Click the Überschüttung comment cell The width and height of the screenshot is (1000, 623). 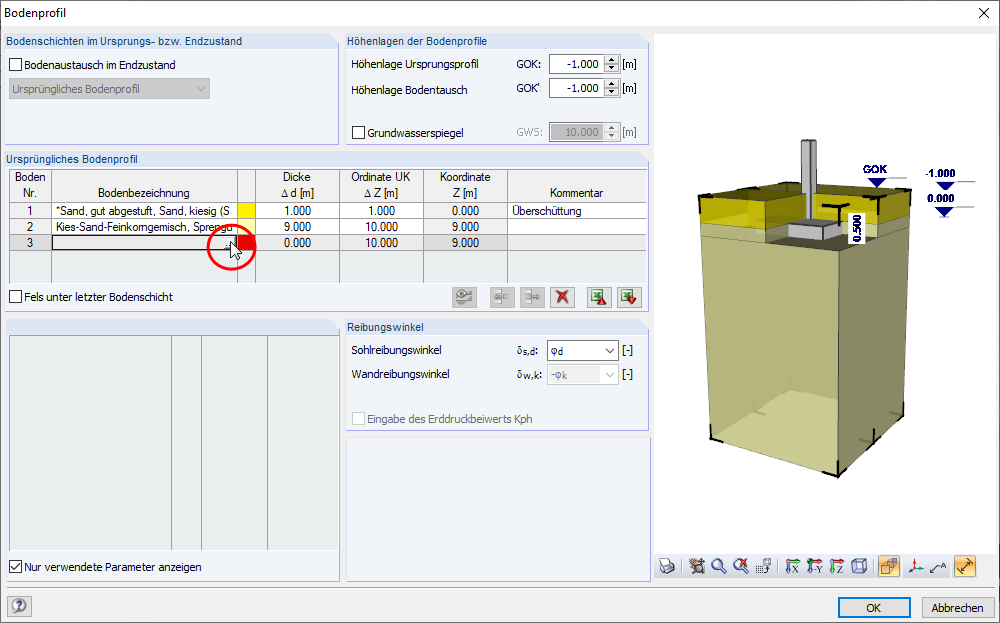(x=577, y=210)
